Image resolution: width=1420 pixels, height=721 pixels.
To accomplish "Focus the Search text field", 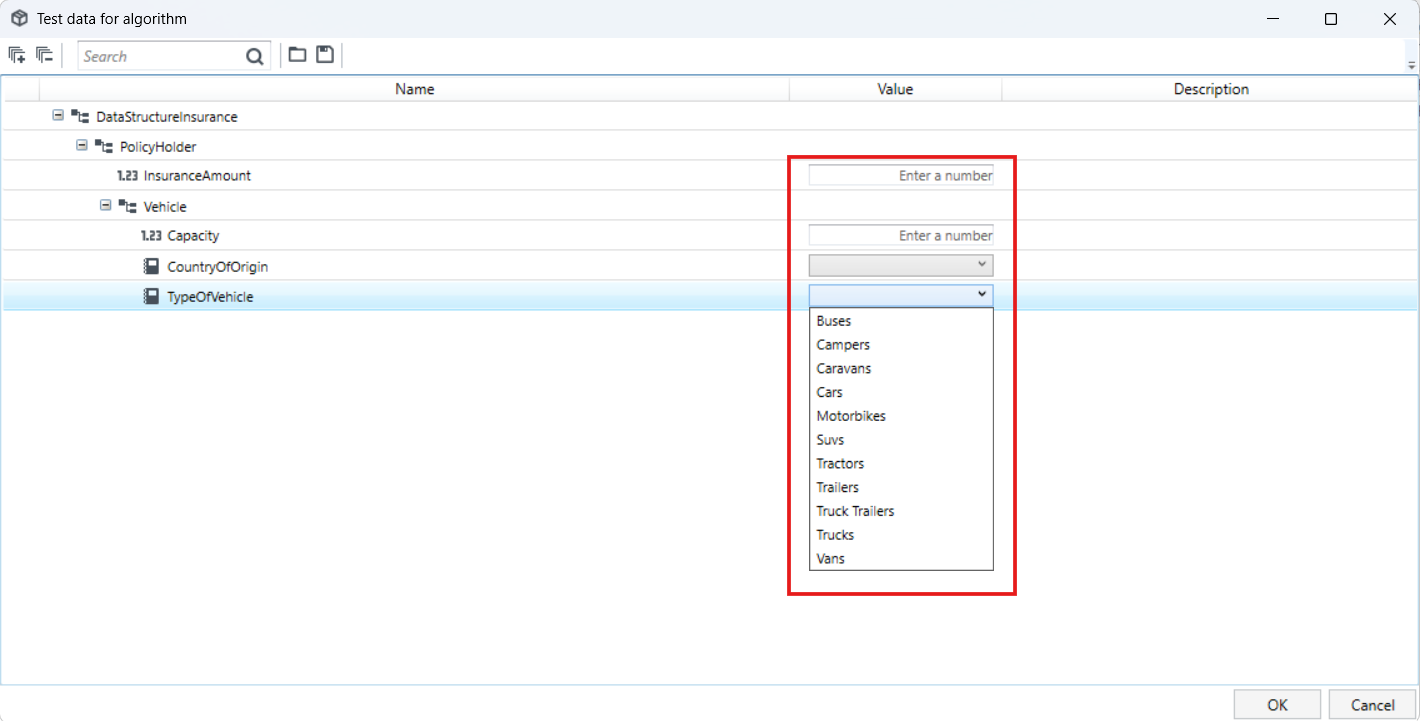I will coord(162,56).
